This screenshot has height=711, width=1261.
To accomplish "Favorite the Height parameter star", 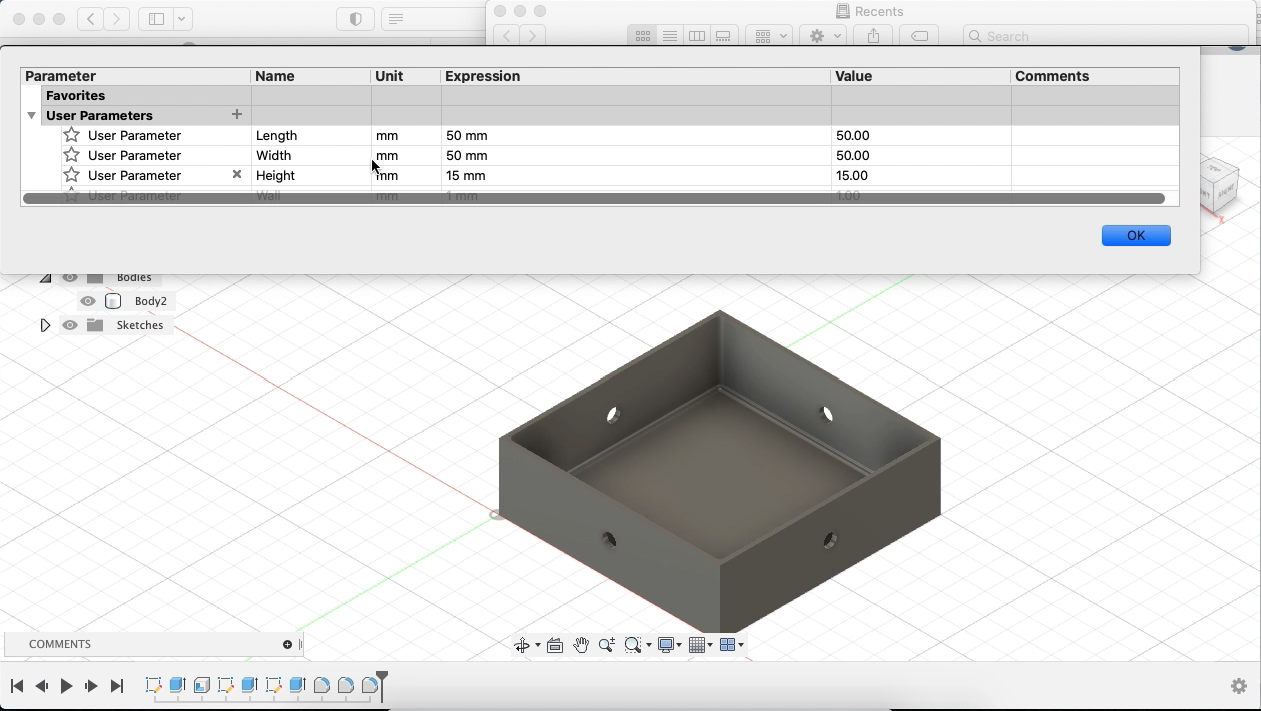I will tap(72, 175).
